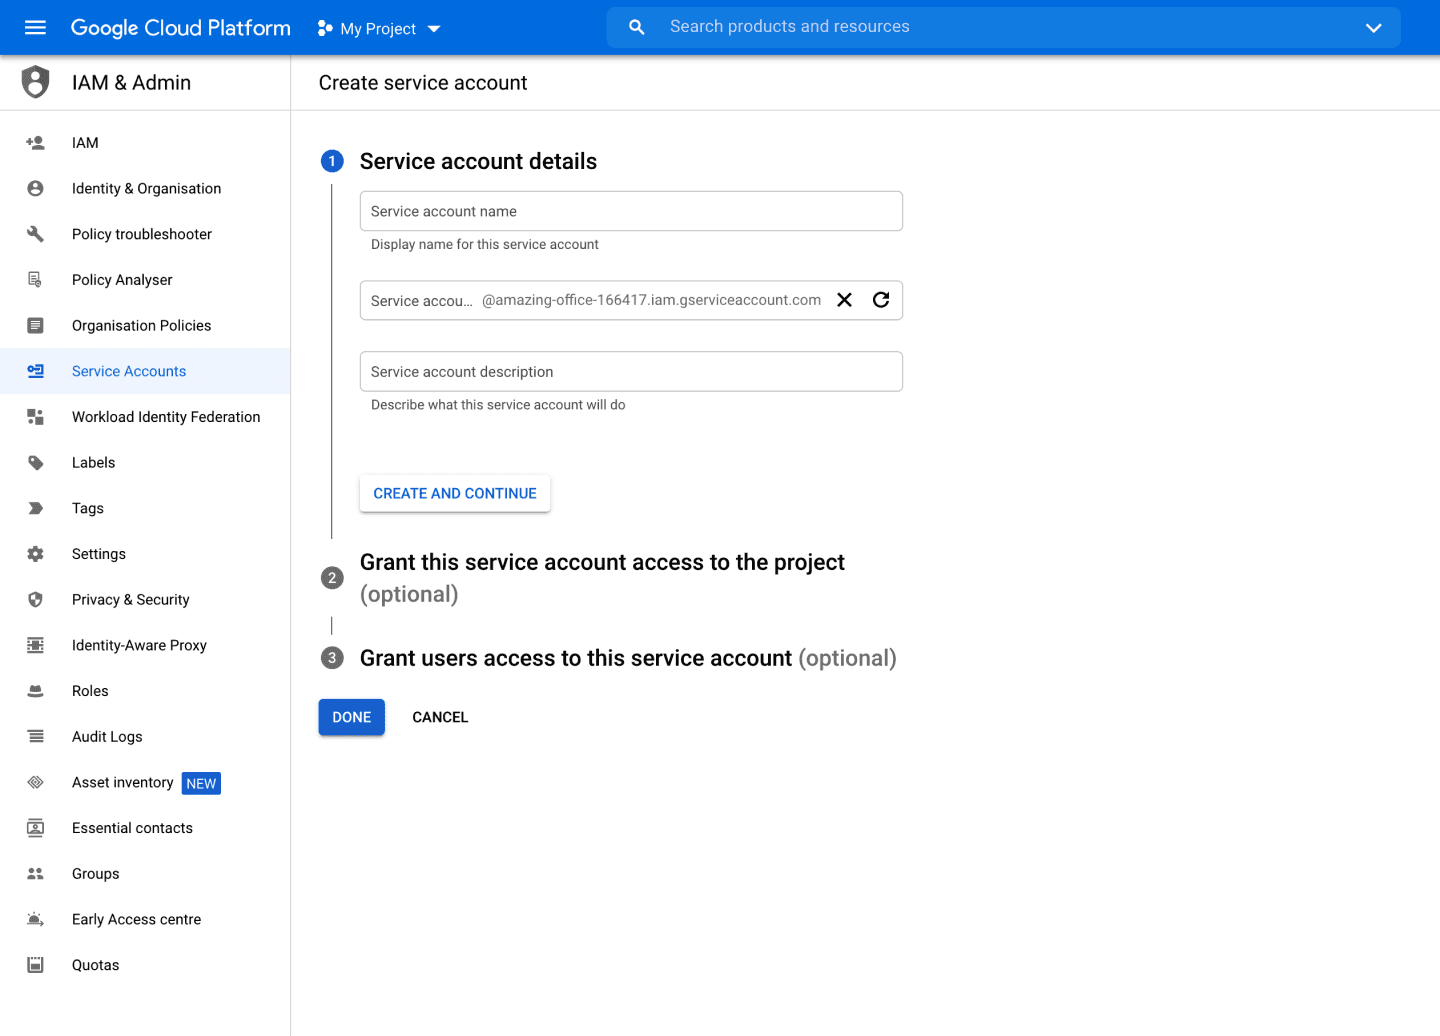Open the My Project selector dropdown

click(379, 28)
